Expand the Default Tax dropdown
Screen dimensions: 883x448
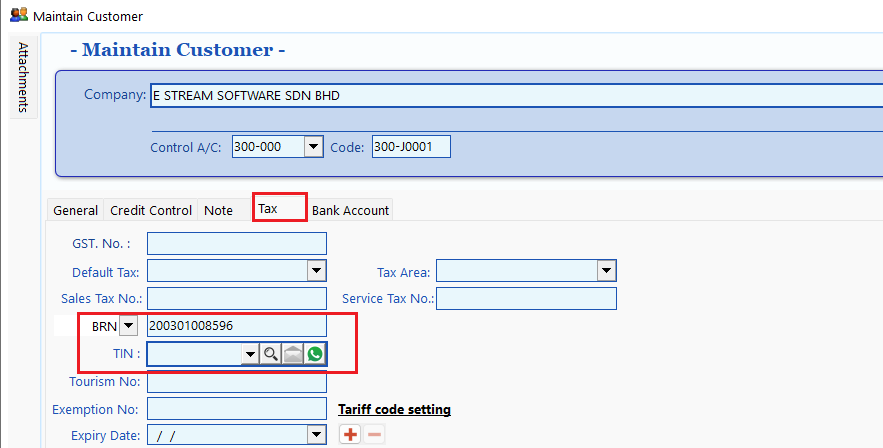click(316, 271)
